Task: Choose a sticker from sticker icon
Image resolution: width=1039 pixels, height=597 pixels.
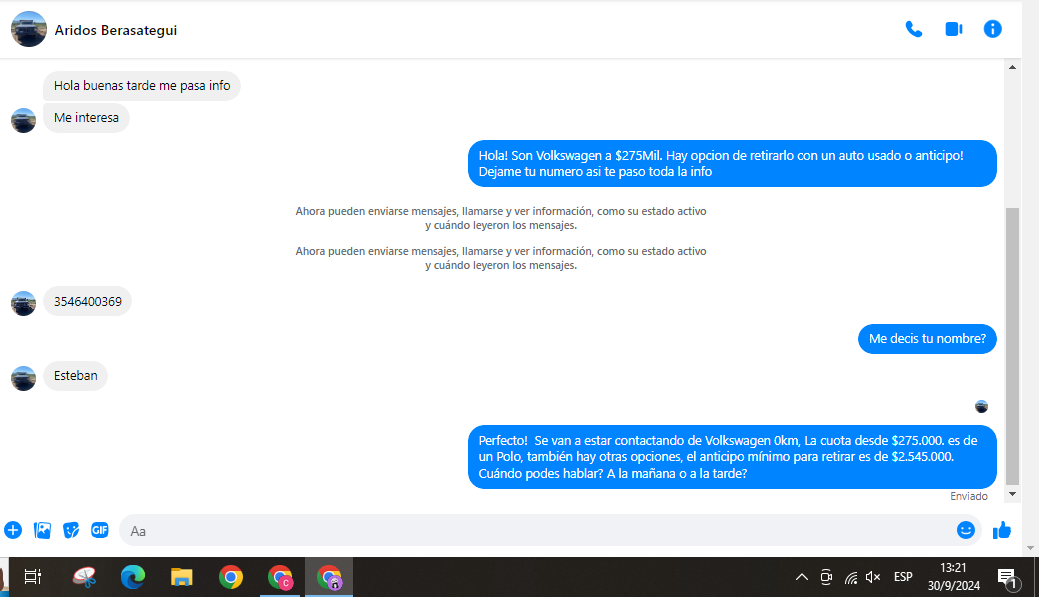Action: (x=71, y=530)
